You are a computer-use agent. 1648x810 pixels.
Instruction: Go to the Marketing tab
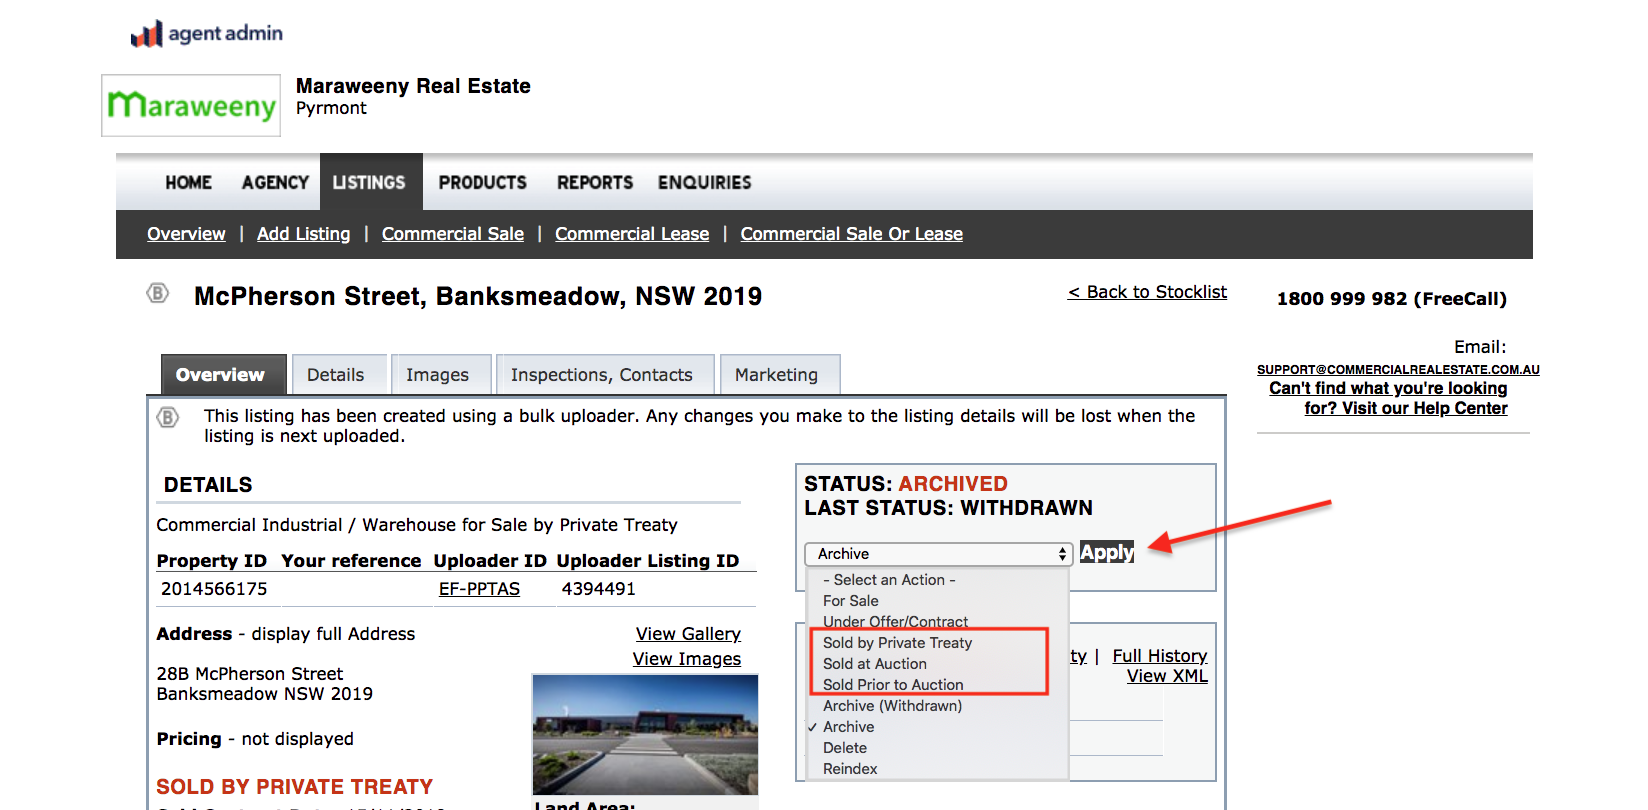(x=776, y=375)
